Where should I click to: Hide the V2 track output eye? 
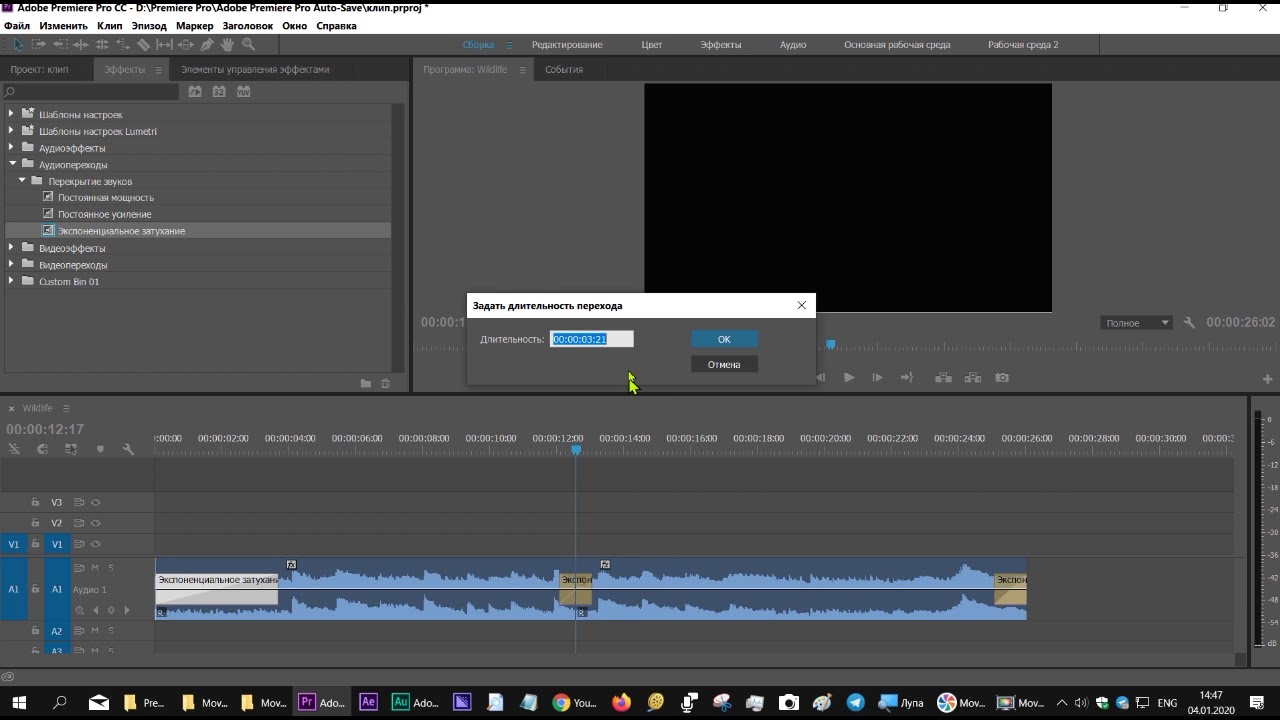pyautogui.click(x=96, y=523)
